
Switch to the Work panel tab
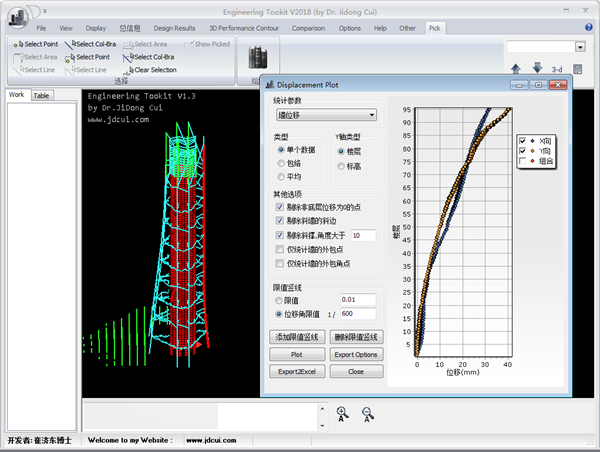click(x=16, y=95)
